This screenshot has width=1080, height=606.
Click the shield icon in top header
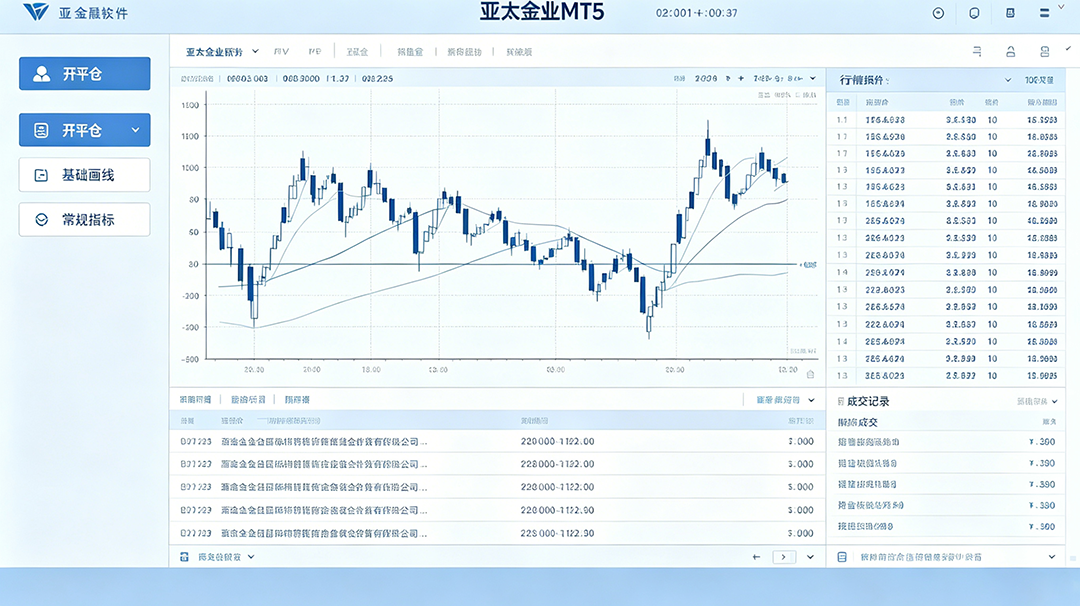click(974, 13)
